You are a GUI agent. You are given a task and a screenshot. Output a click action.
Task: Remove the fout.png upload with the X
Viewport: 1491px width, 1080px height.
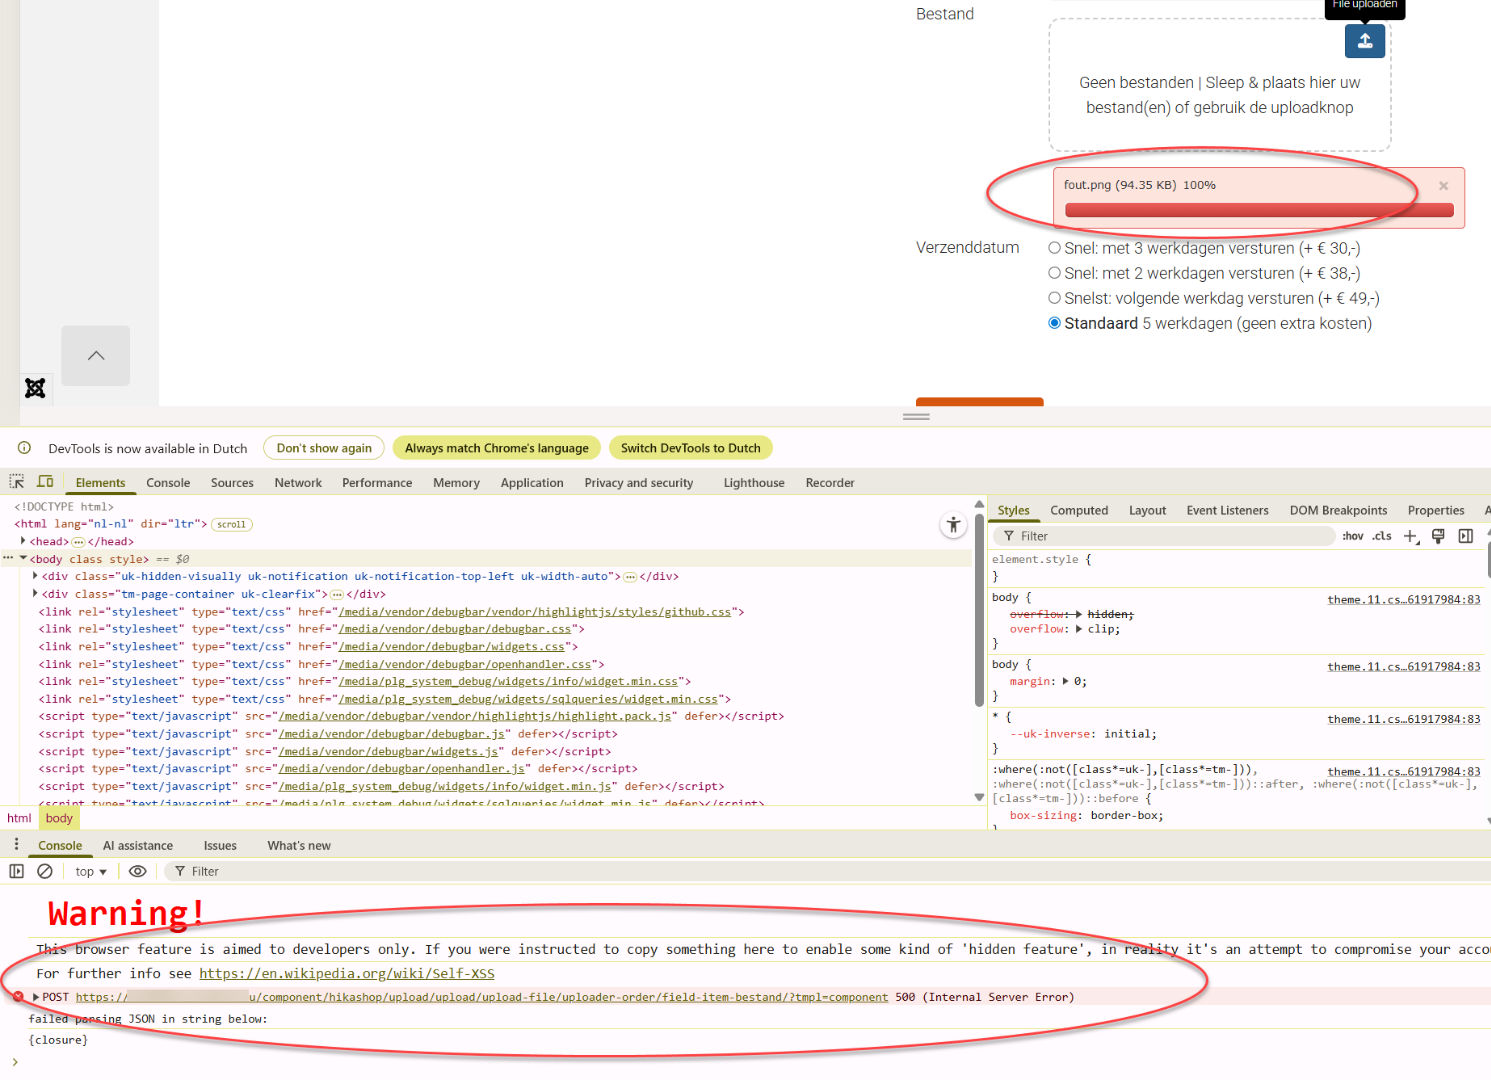tap(1443, 186)
